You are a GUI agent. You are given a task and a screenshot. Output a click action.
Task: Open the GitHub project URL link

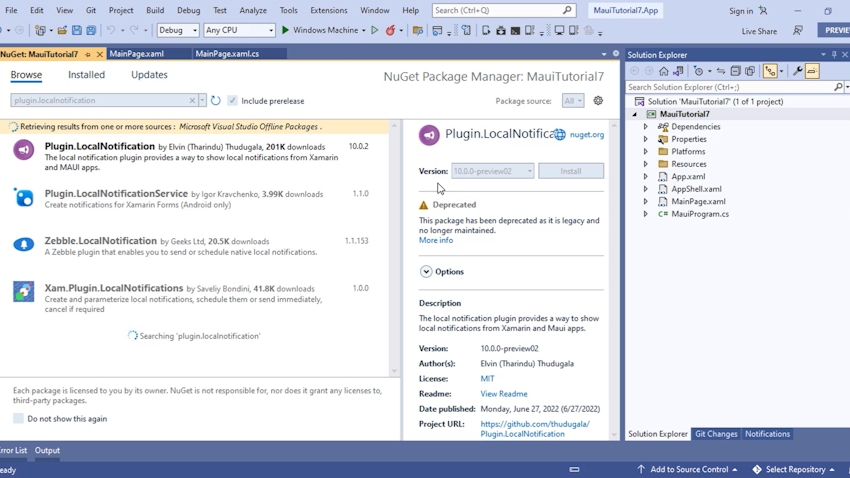[535, 429]
